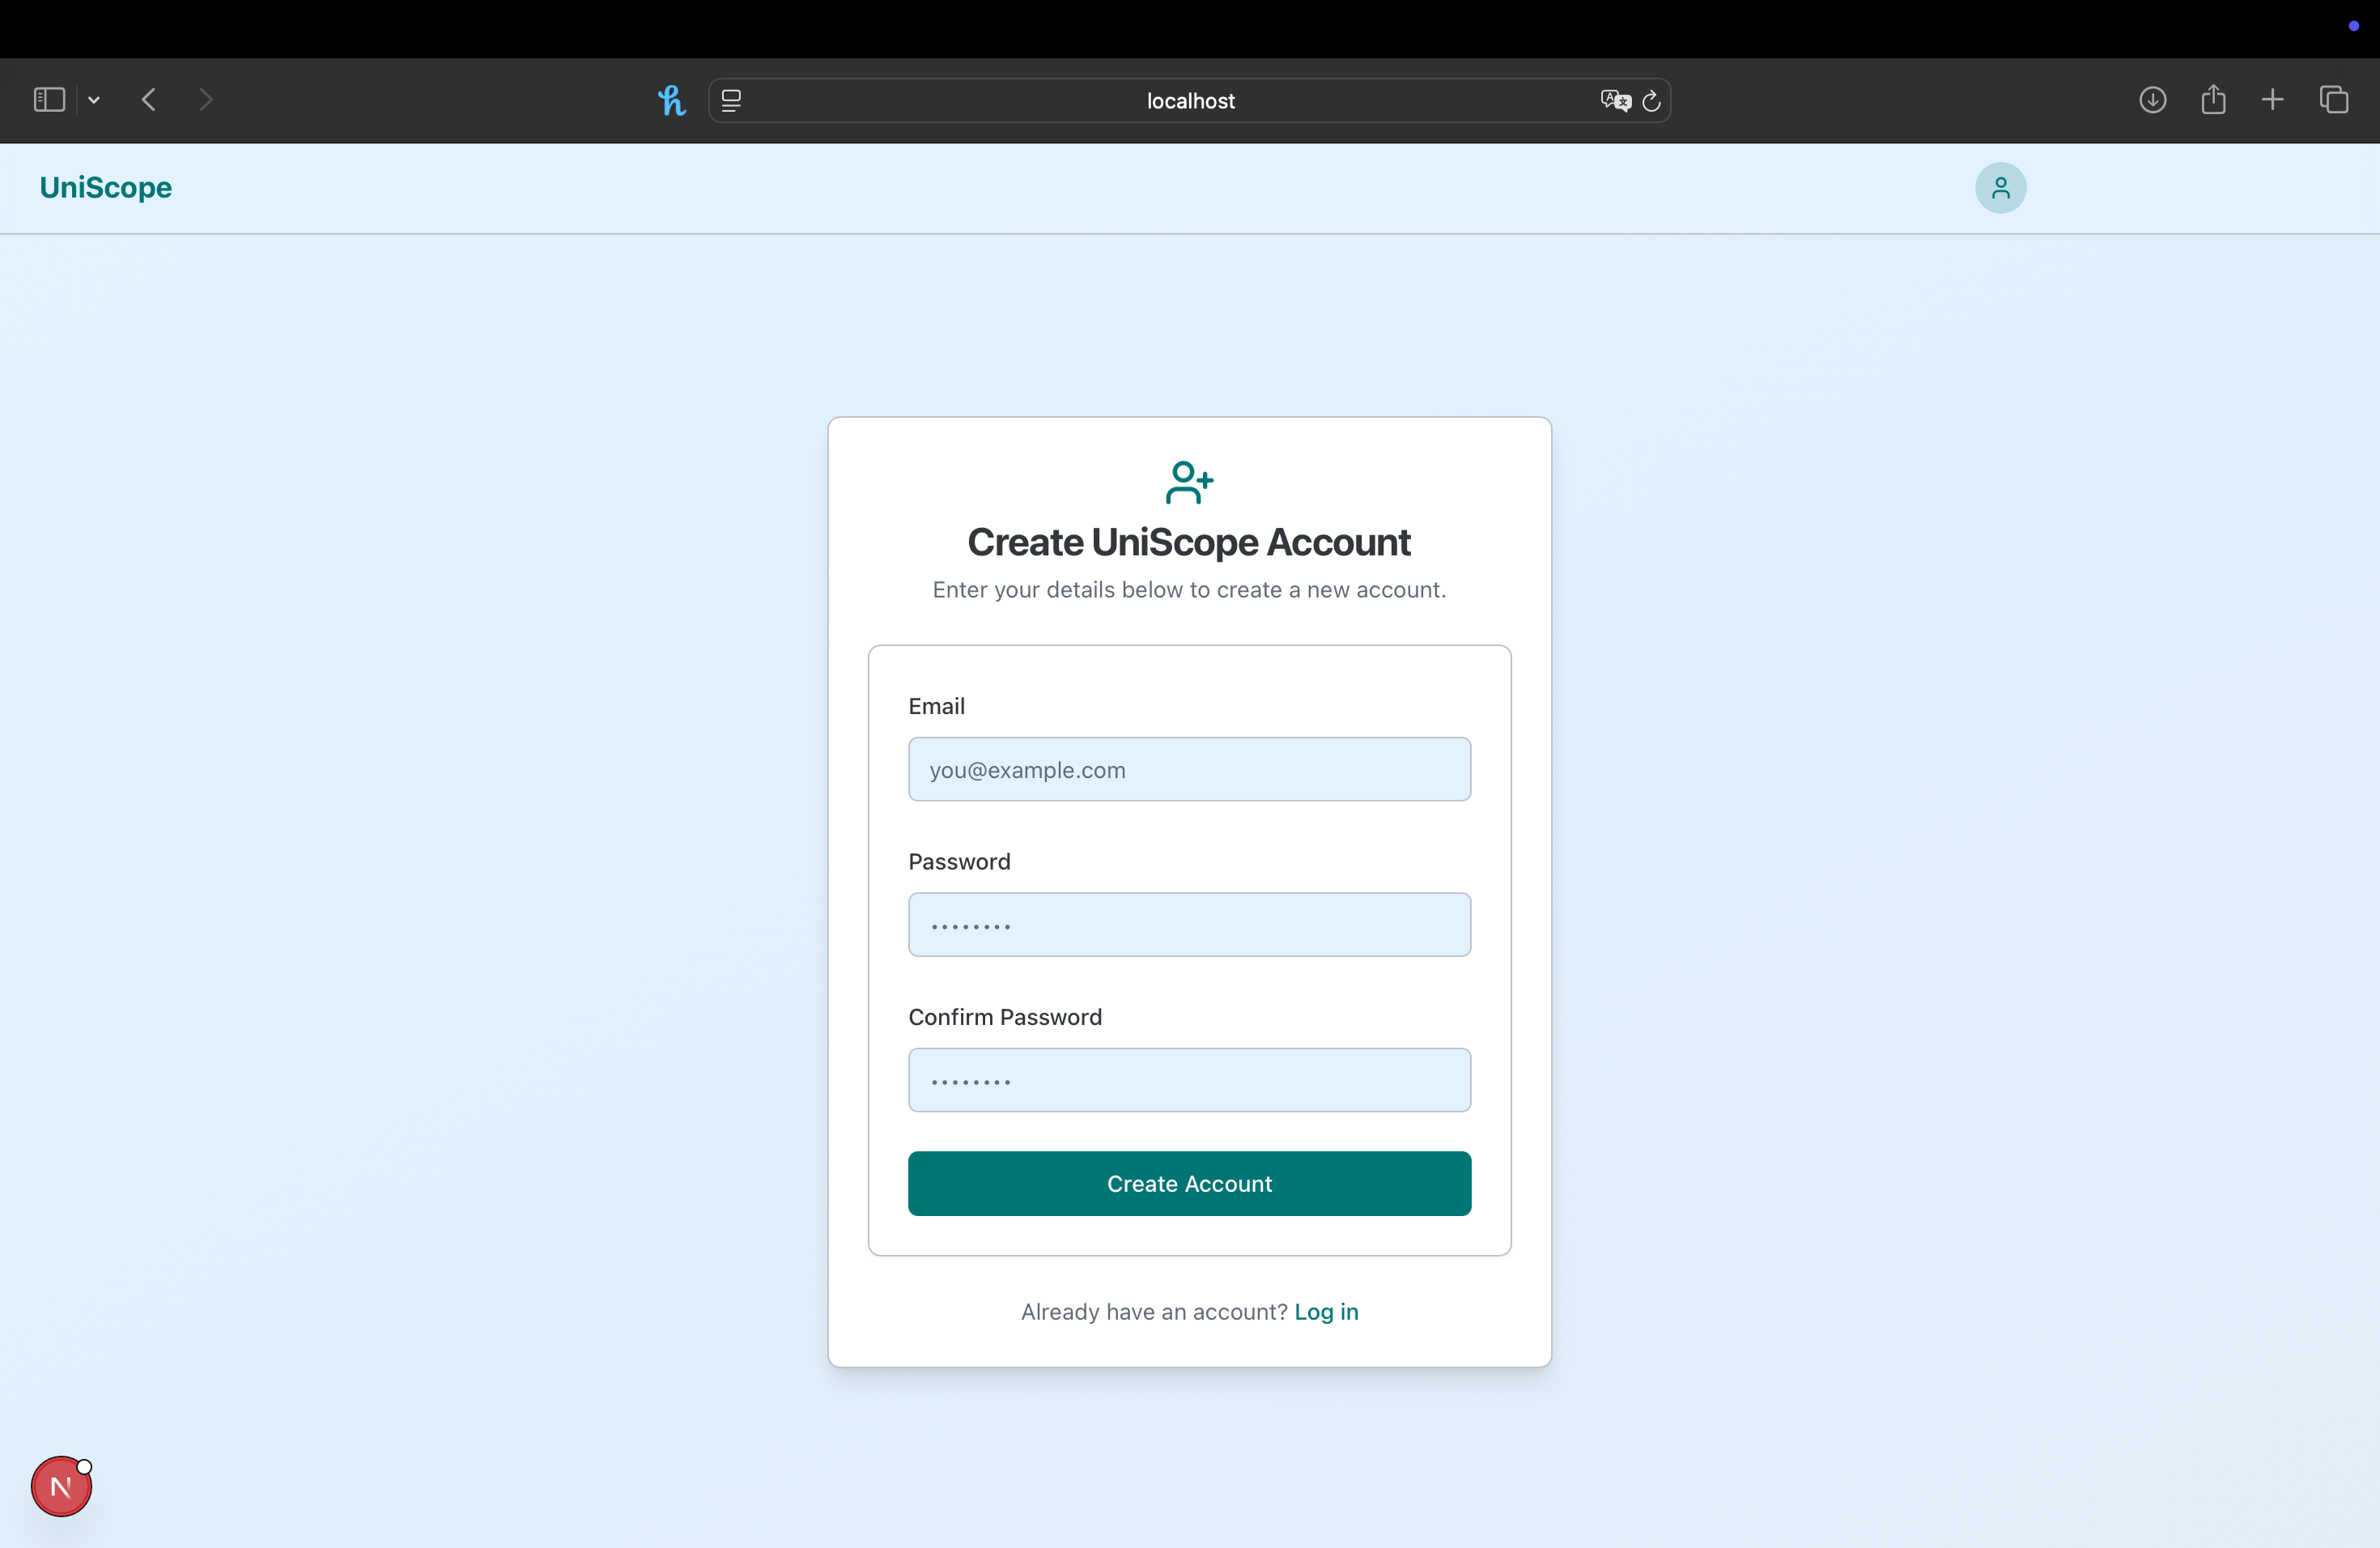Show the downloads list
The image size is (2380, 1548).
point(2152,100)
